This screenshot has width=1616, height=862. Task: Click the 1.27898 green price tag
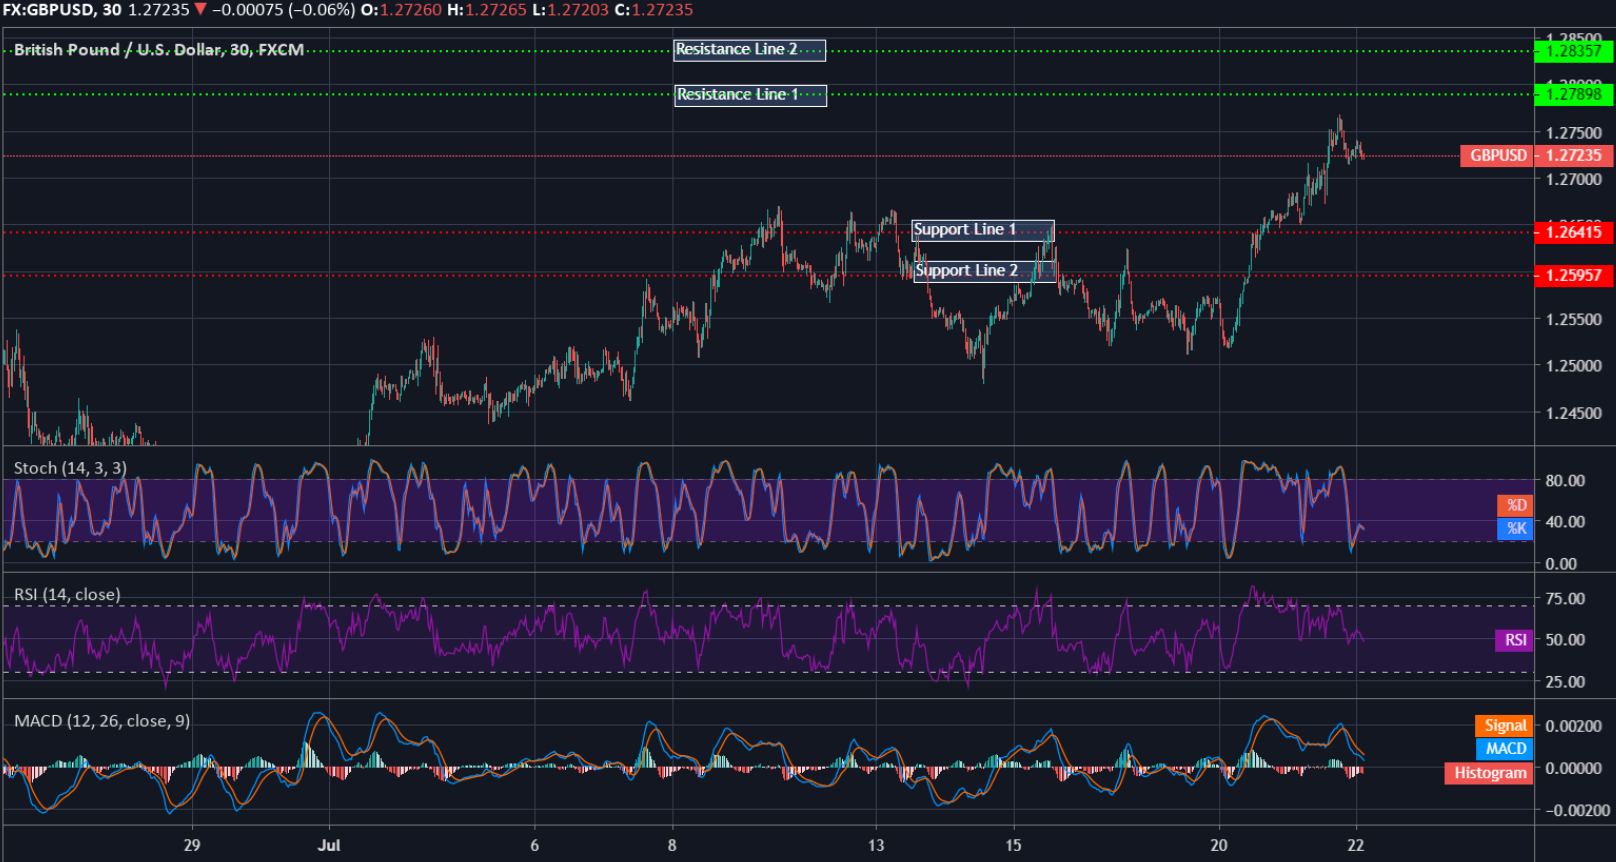(x=1573, y=94)
